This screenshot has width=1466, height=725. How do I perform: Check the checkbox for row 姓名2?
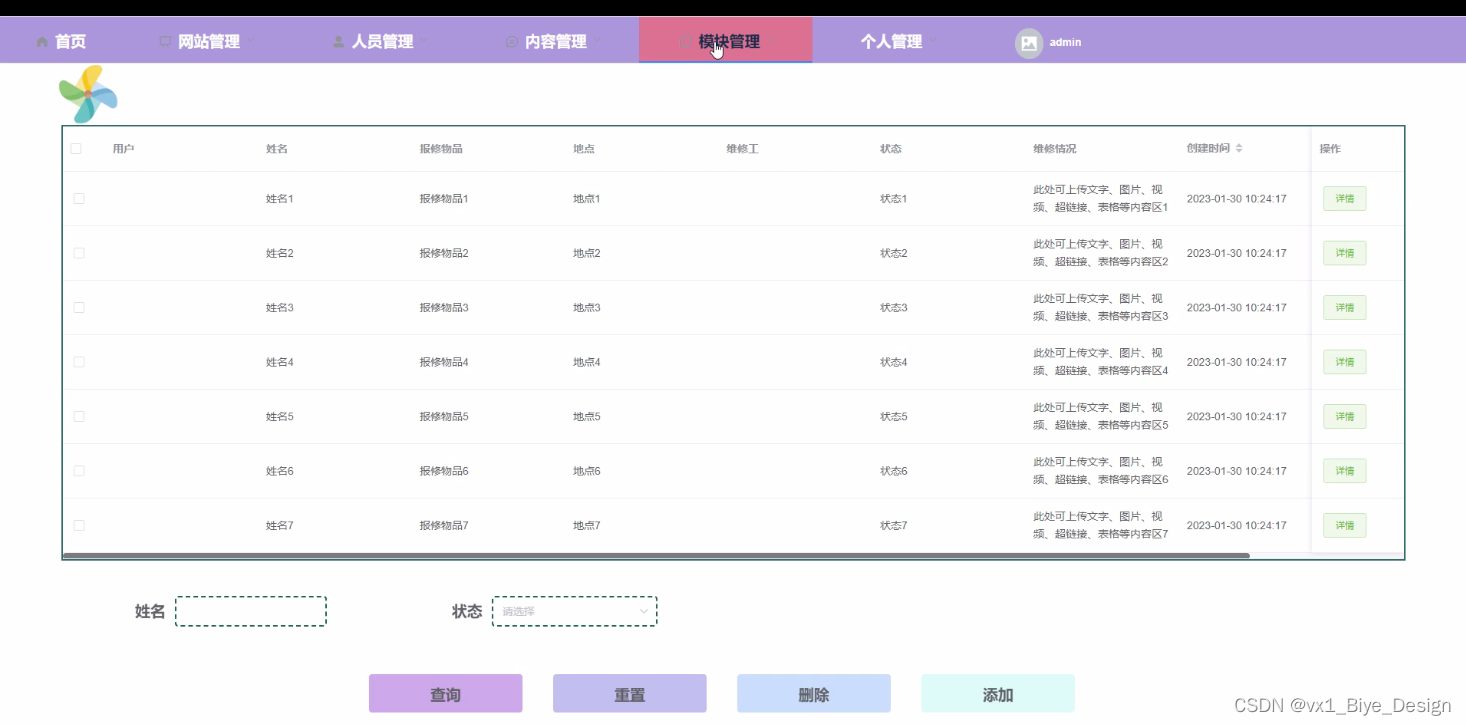[79, 253]
